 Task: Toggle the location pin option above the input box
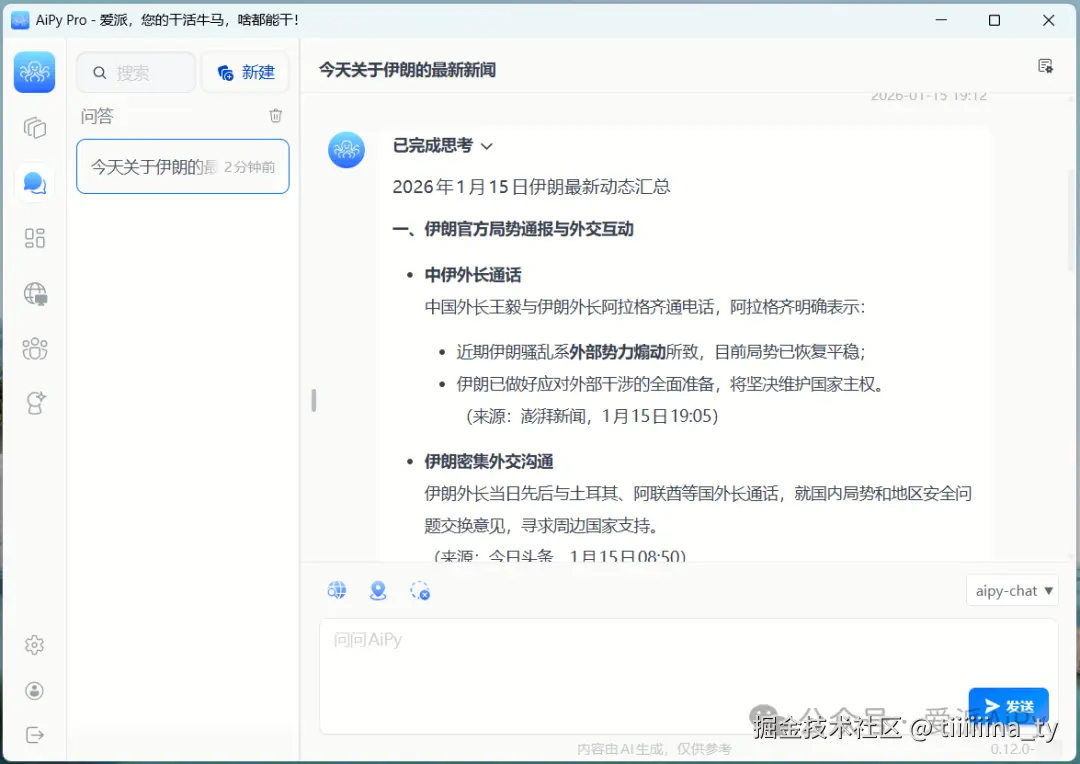(378, 590)
